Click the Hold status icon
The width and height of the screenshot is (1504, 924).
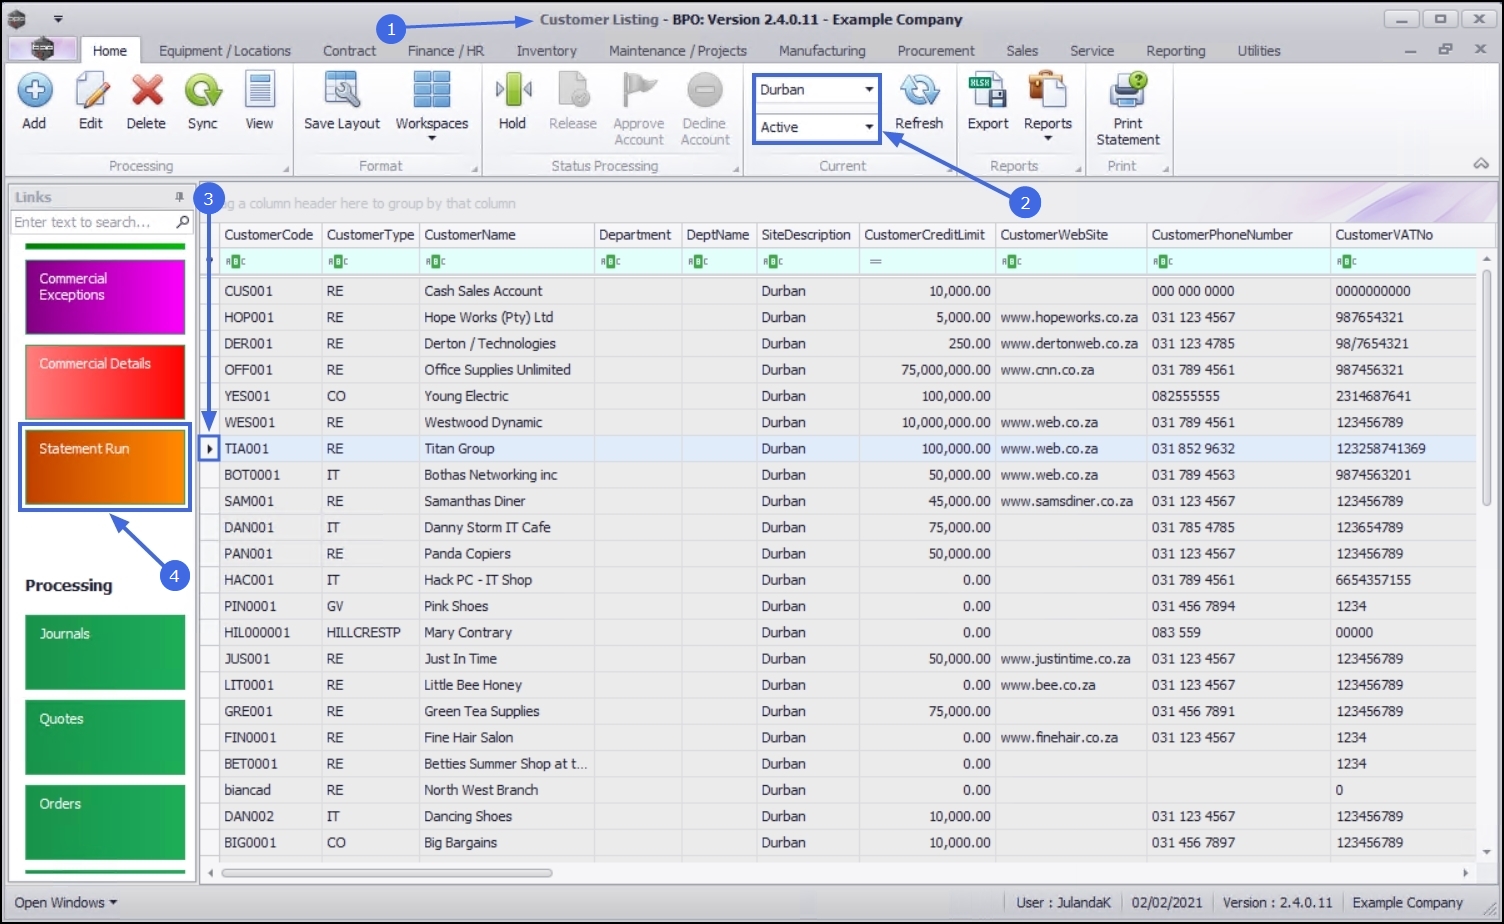[x=512, y=90]
